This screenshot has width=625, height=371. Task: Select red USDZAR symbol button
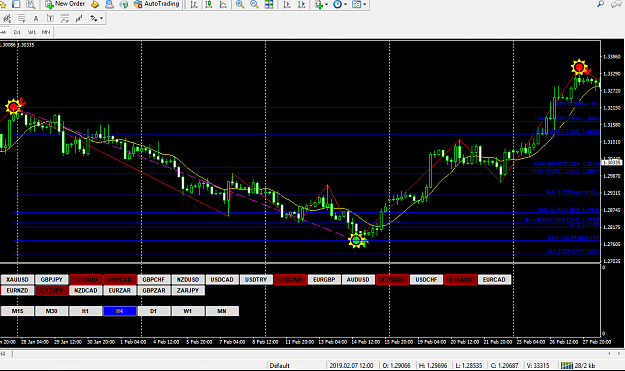pos(290,279)
